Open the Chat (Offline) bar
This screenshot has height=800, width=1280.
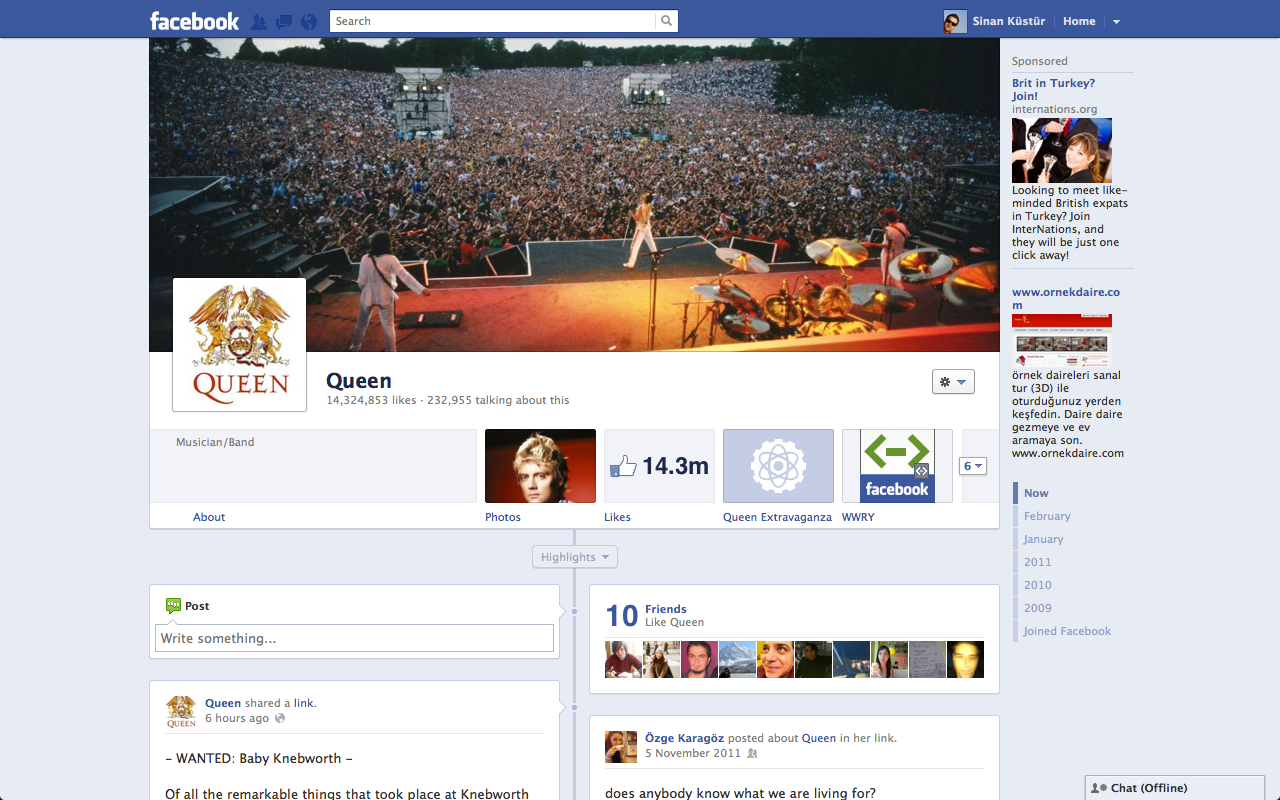(x=1181, y=788)
